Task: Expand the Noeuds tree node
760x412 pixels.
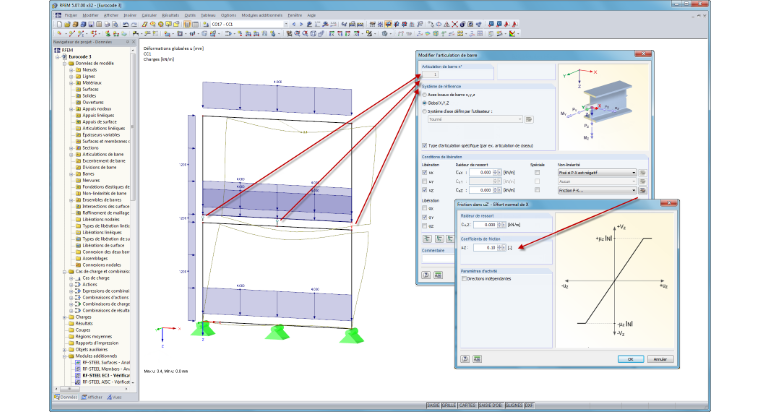Action: coord(71,70)
